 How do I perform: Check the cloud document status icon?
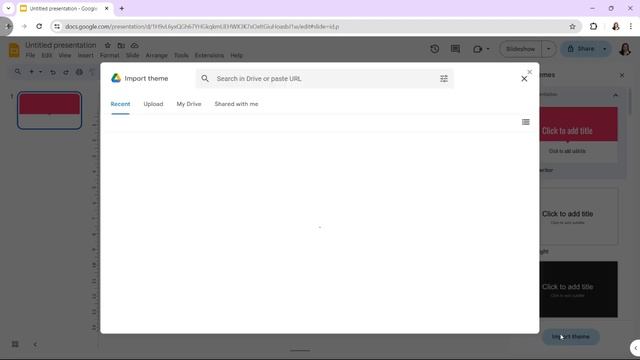click(x=135, y=45)
